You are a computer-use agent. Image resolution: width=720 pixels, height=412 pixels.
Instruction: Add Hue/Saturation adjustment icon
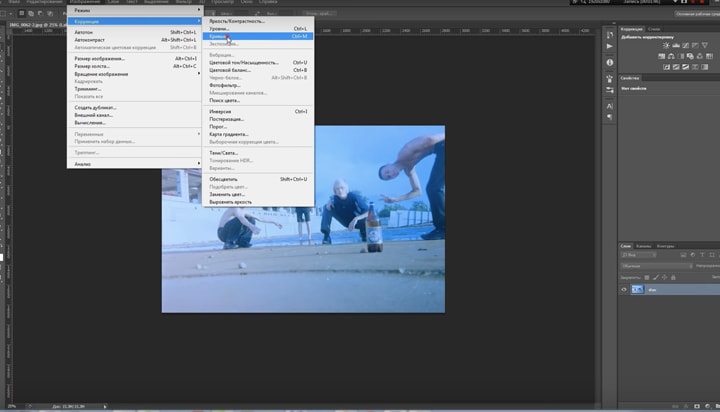(662, 56)
